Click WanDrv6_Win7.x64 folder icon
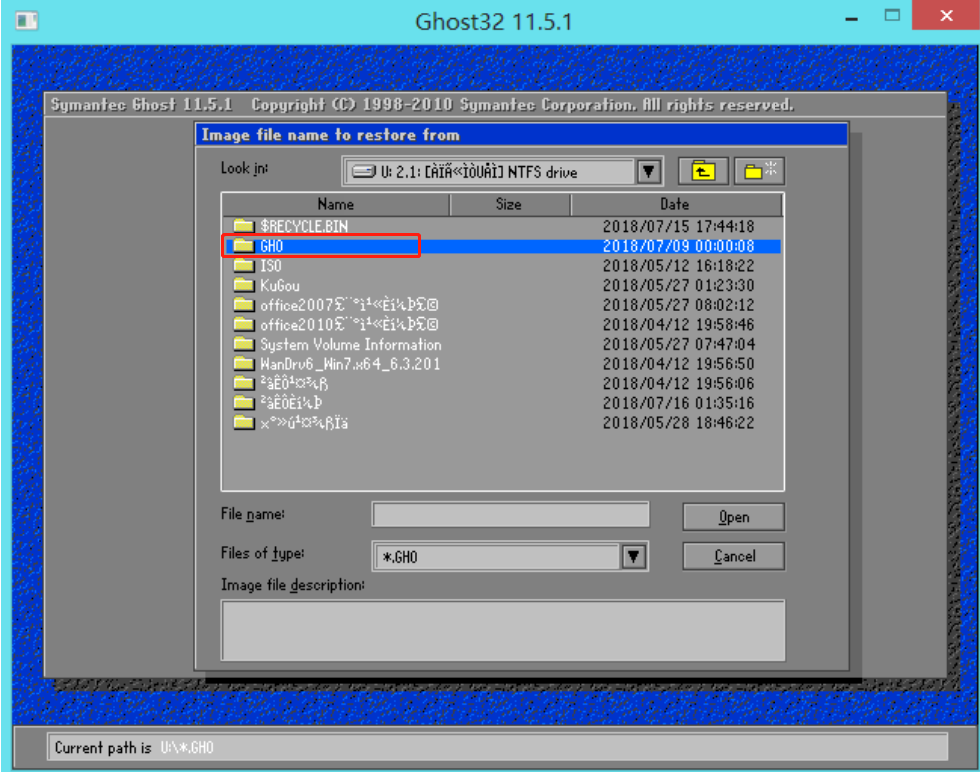 pyautogui.click(x=243, y=363)
